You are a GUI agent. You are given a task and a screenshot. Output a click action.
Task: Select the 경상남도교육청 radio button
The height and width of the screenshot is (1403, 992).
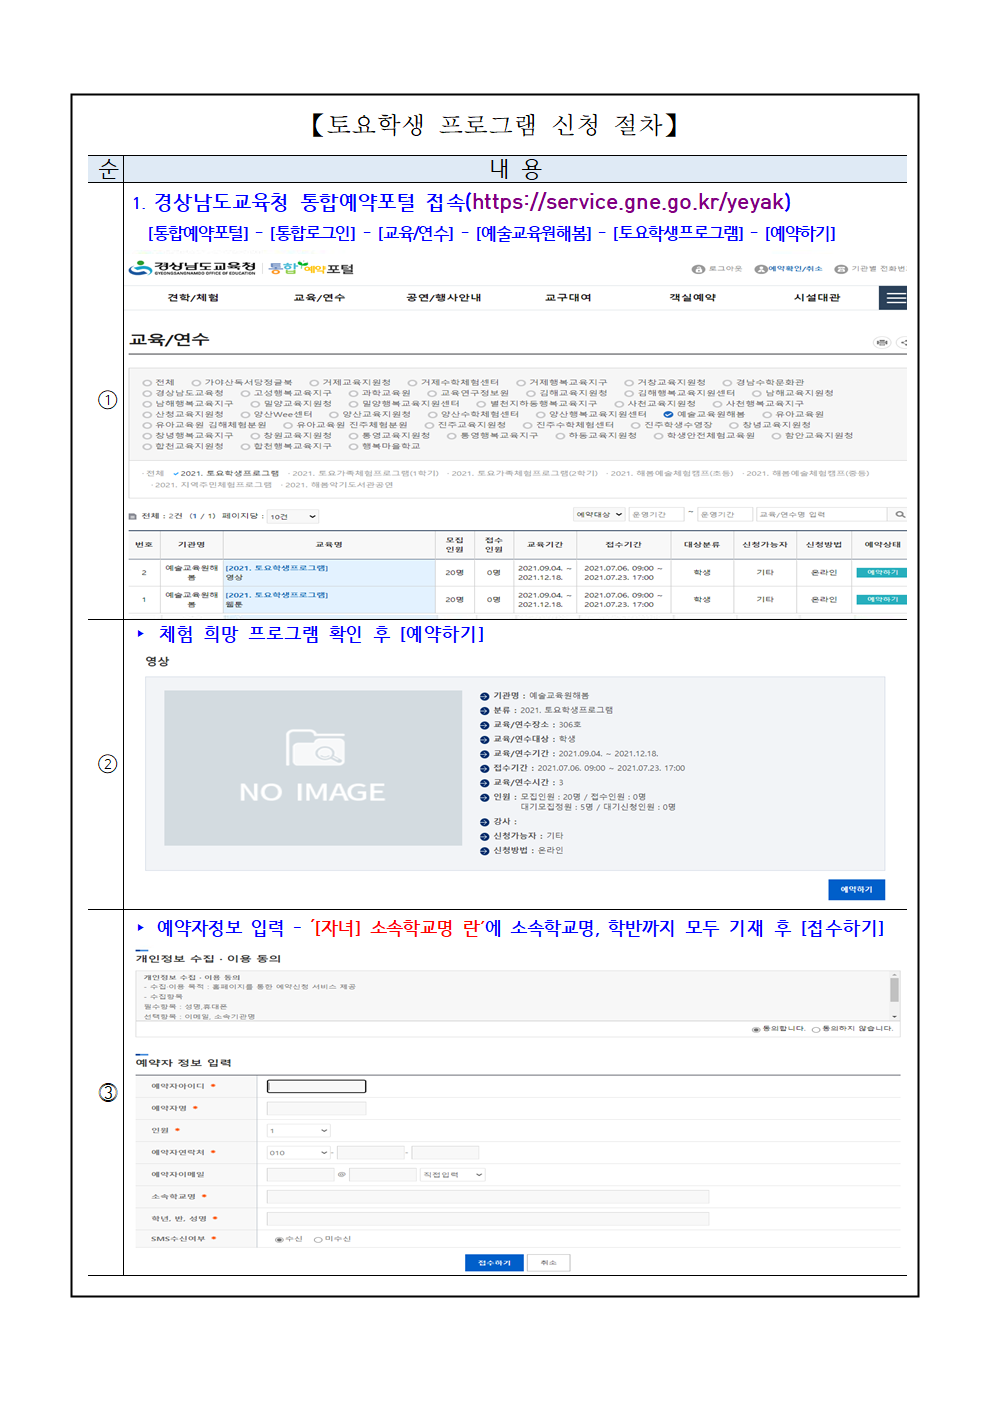tap(147, 393)
